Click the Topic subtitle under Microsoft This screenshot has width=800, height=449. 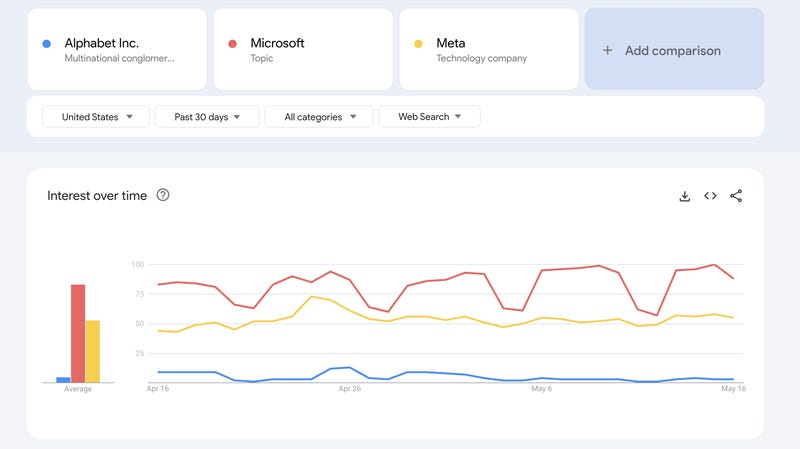coord(262,58)
